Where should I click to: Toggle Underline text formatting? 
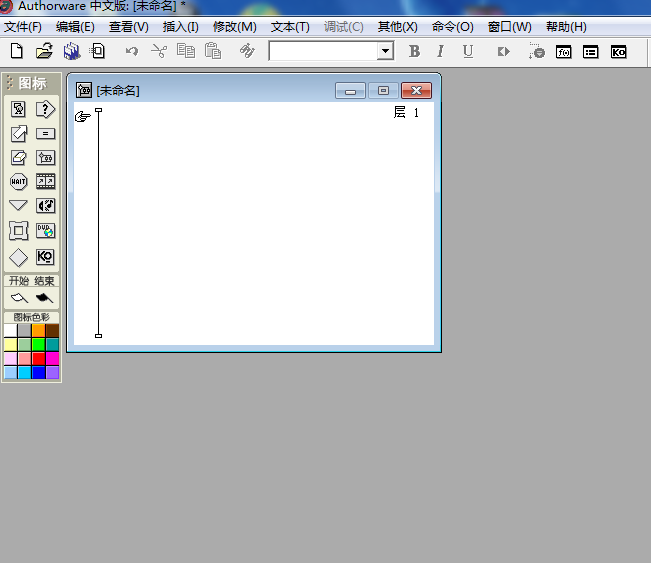(468, 51)
